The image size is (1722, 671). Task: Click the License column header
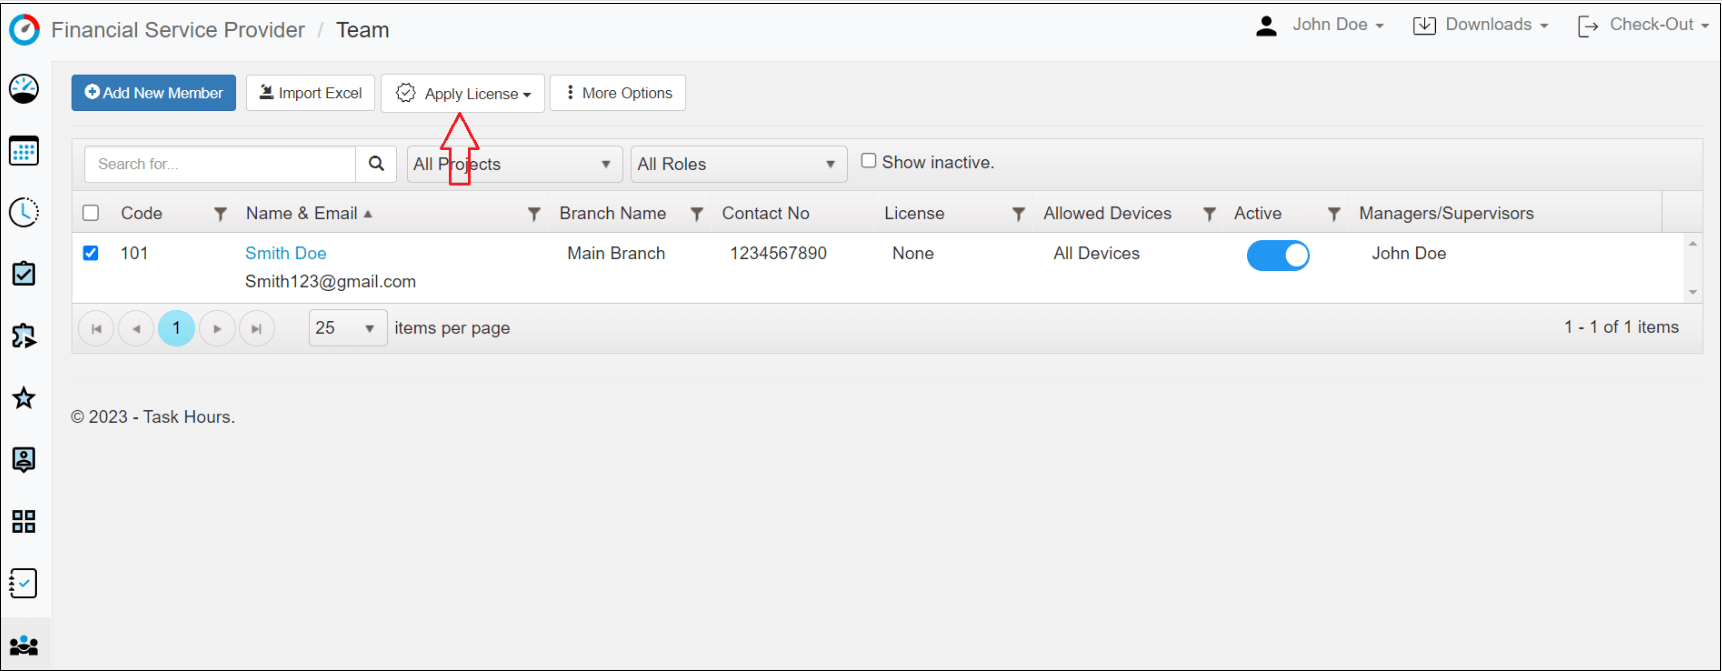914,213
